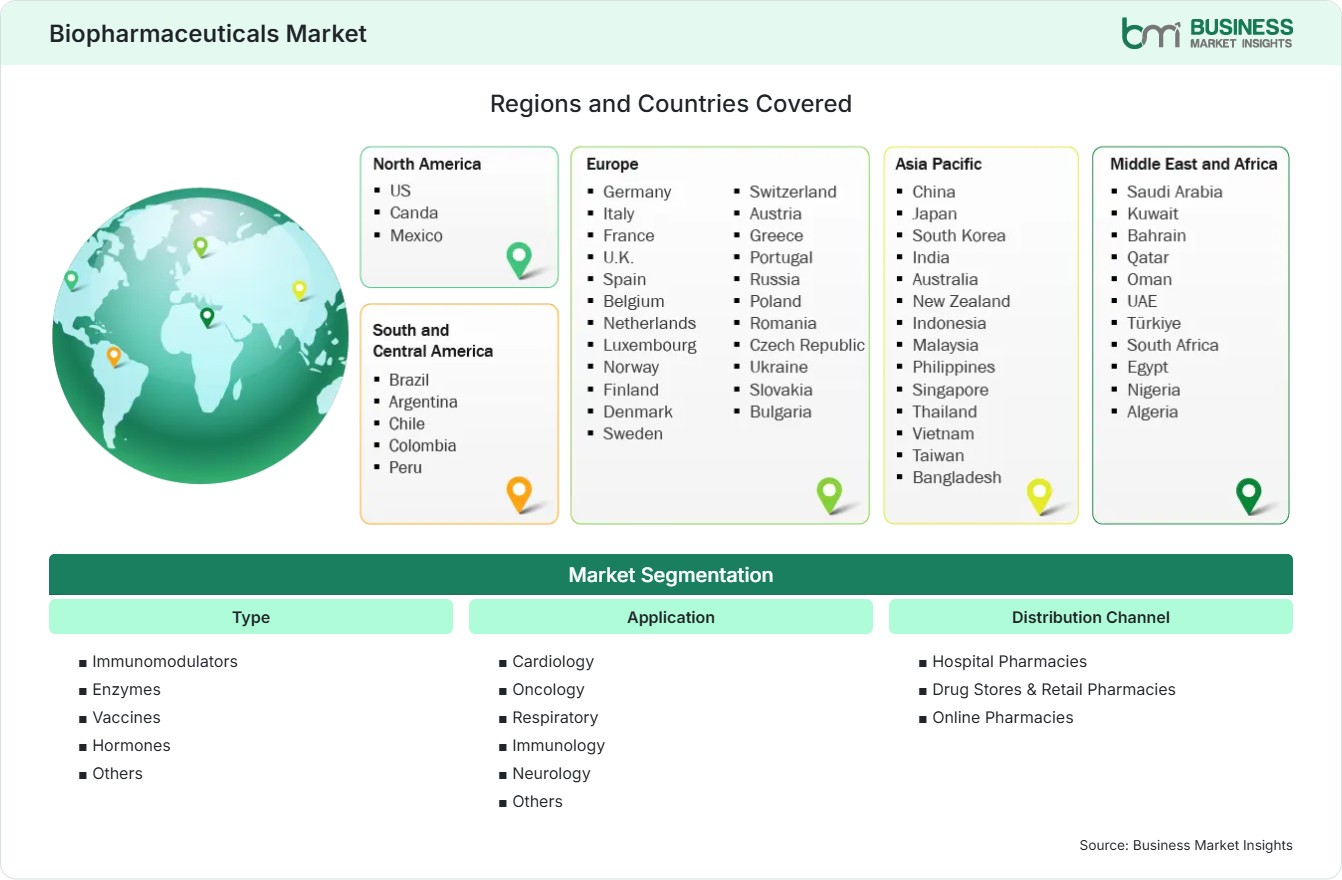Click Oncology under Application
This screenshot has width=1342, height=880.
(548, 690)
